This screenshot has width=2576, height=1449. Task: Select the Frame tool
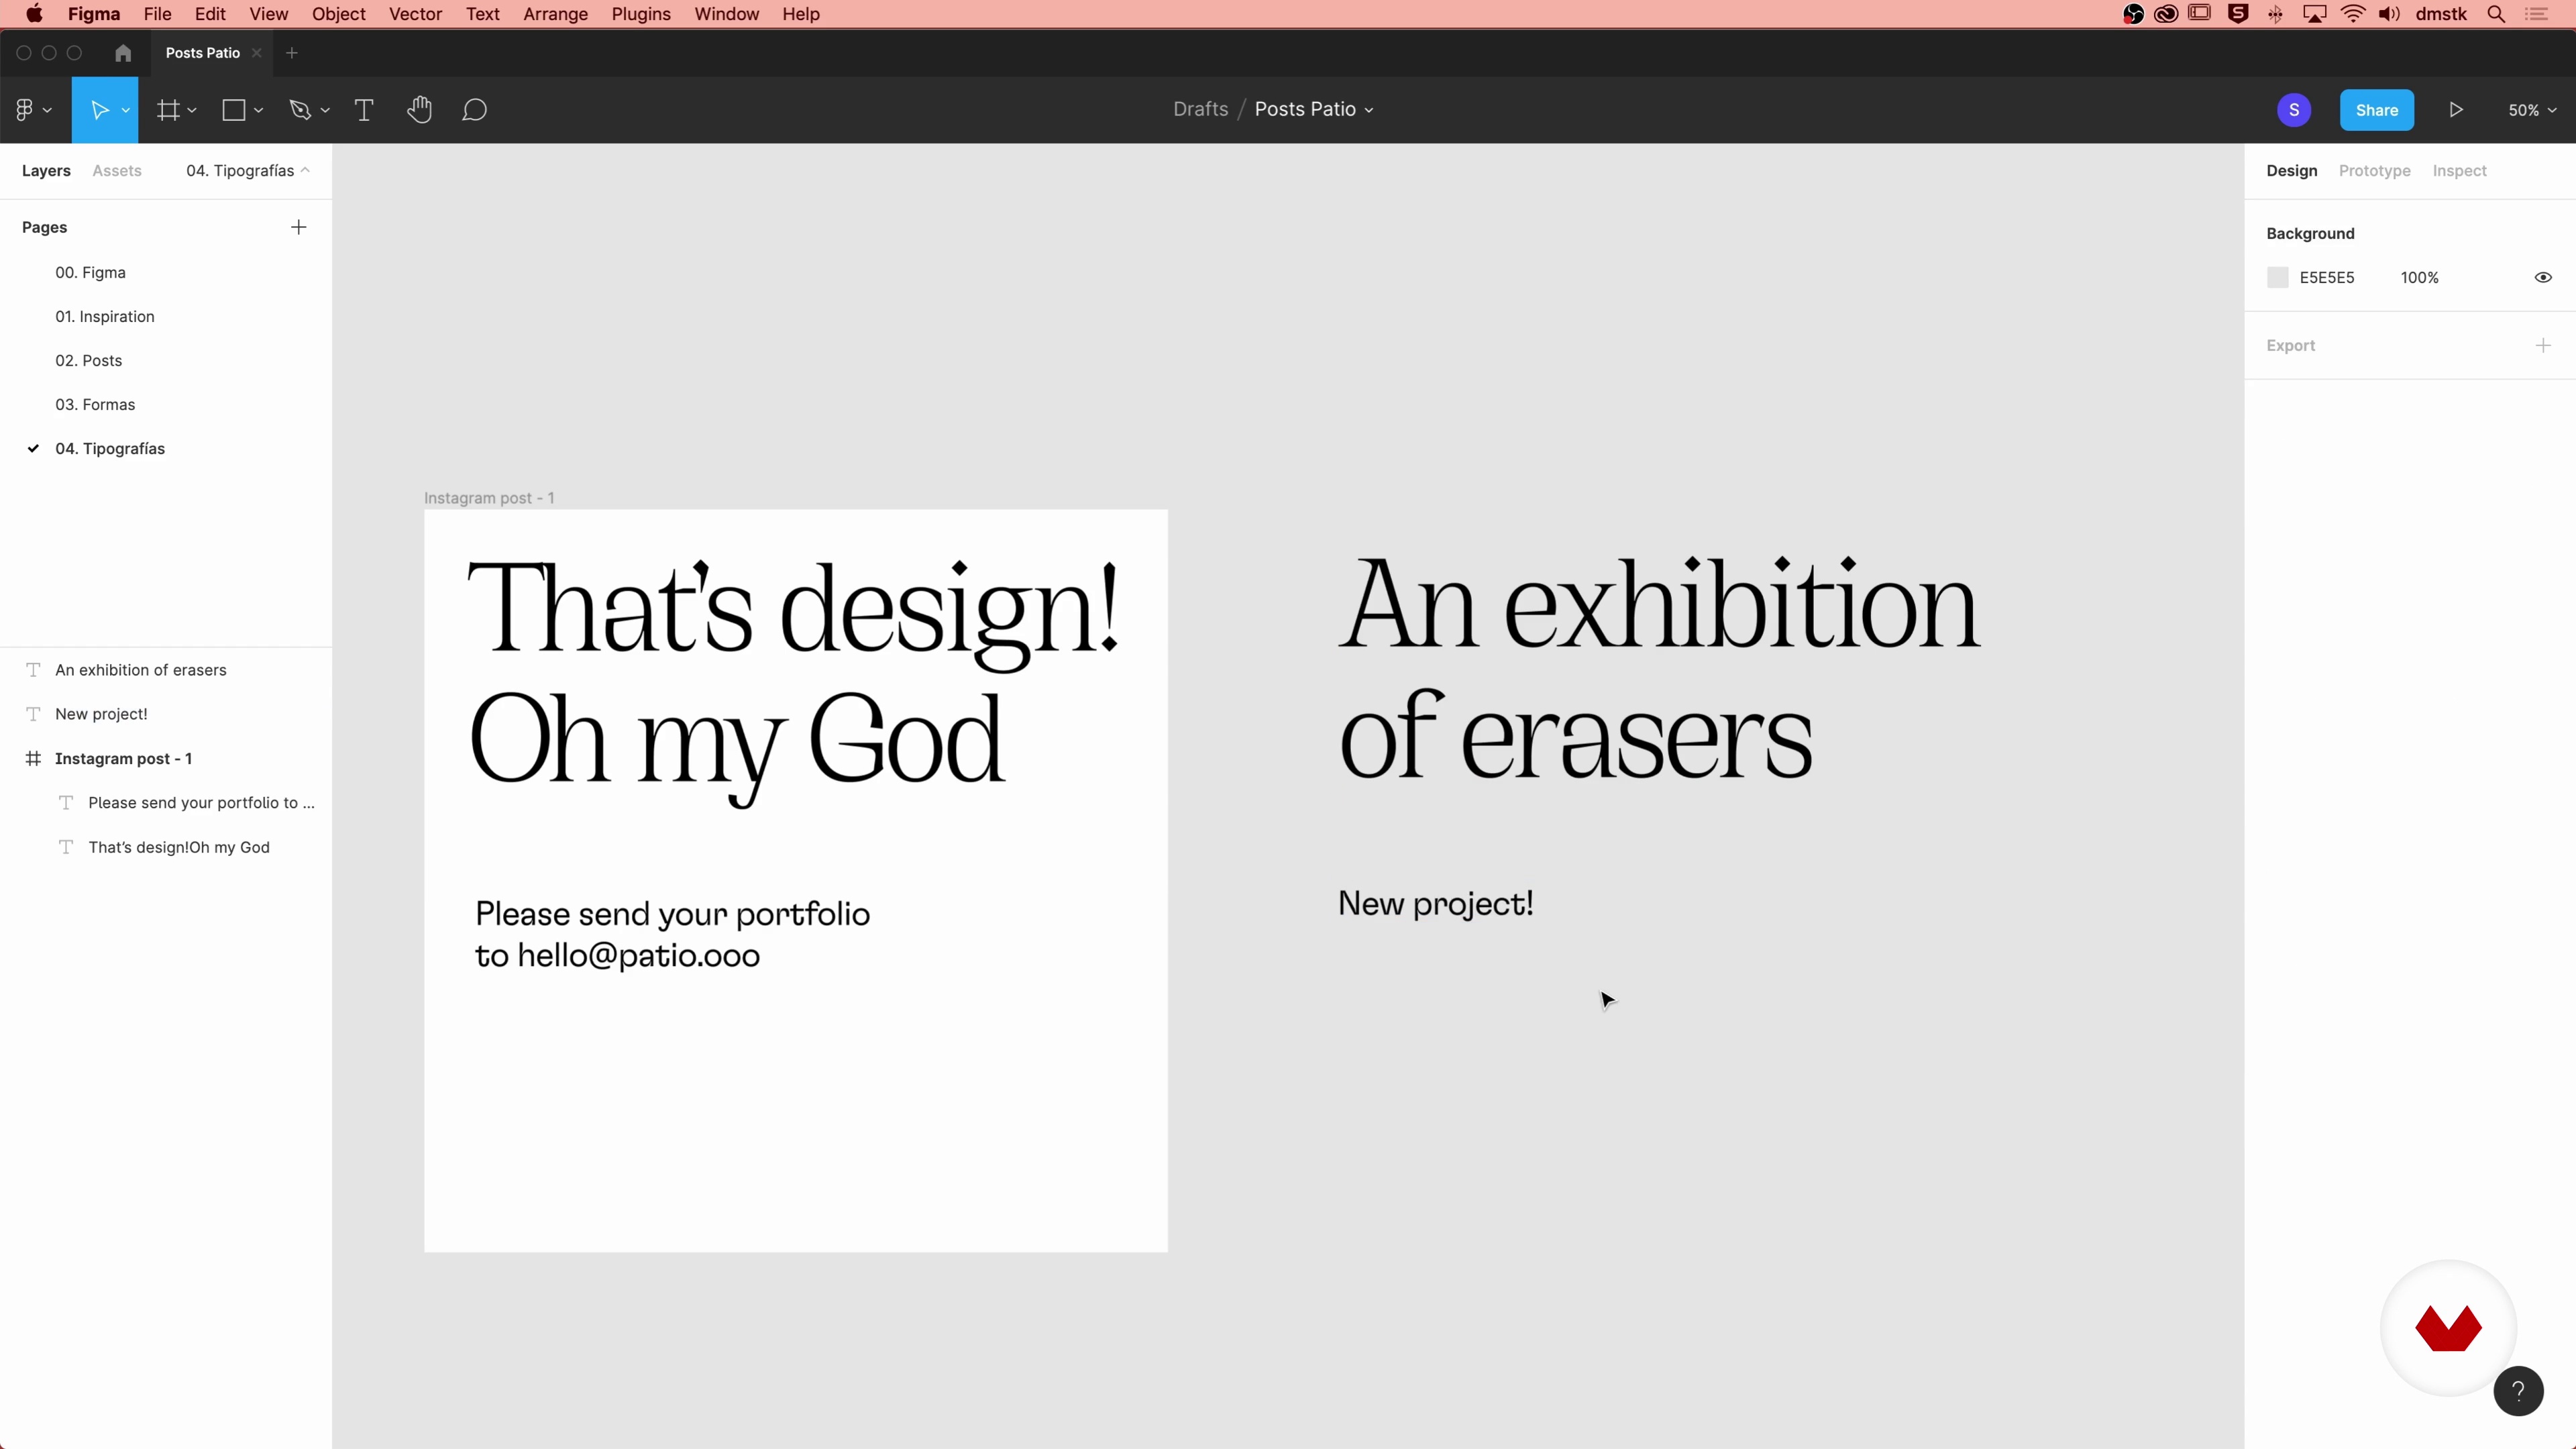pyautogui.click(x=168, y=110)
